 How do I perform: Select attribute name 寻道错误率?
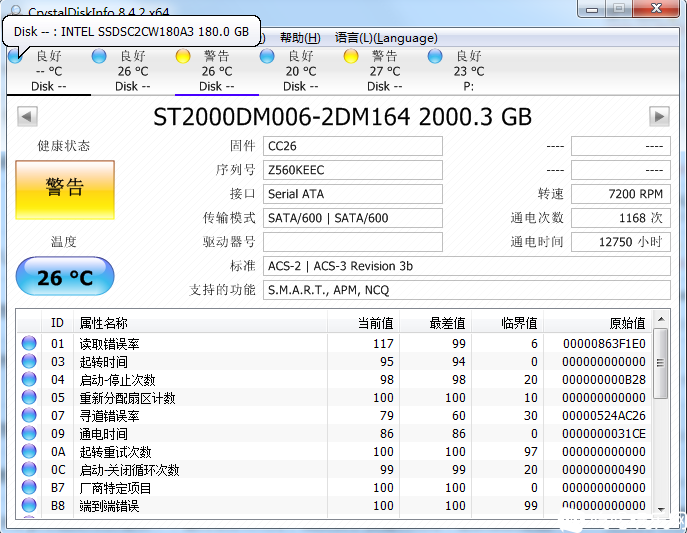click(x=110, y=416)
